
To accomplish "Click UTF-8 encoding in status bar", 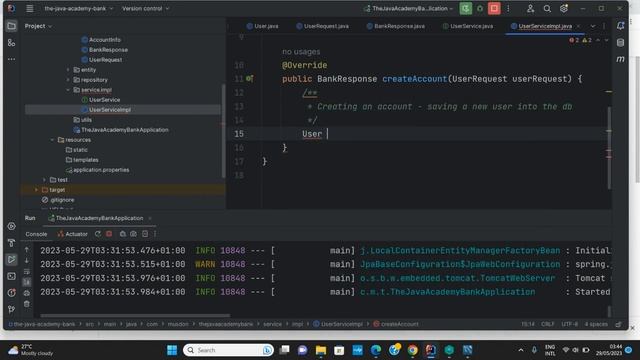I will click(569, 324).
